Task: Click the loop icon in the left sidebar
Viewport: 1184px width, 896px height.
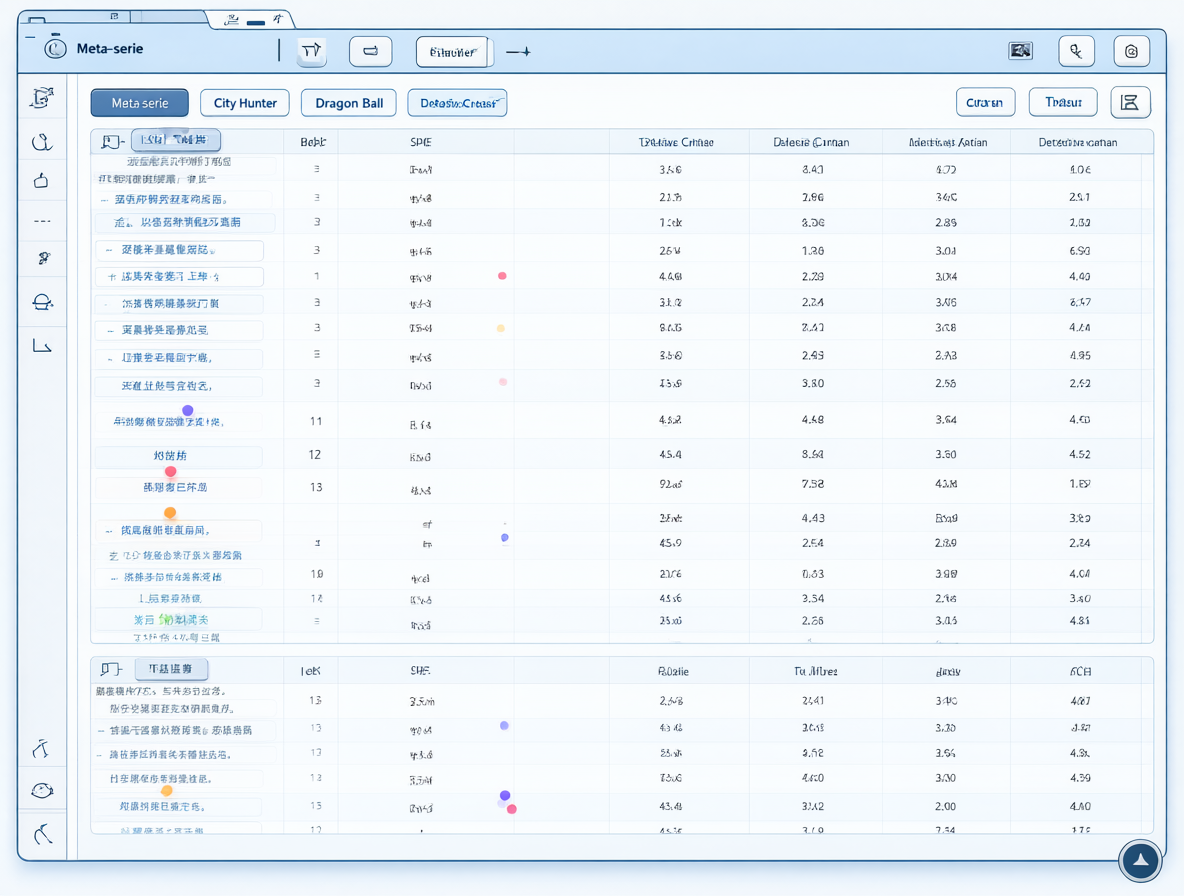Action: (x=42, y=141)
